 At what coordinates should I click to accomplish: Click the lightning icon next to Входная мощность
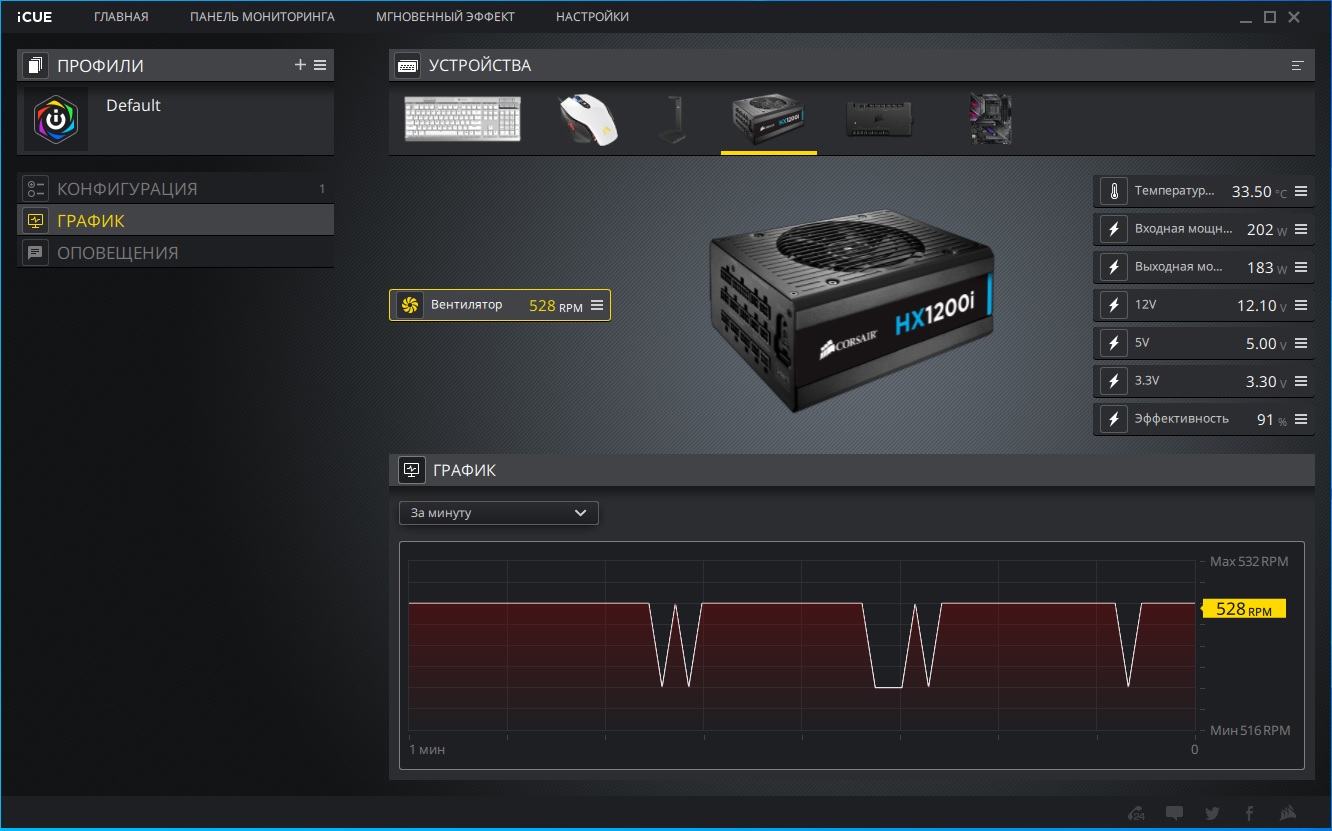(1112, 229)
